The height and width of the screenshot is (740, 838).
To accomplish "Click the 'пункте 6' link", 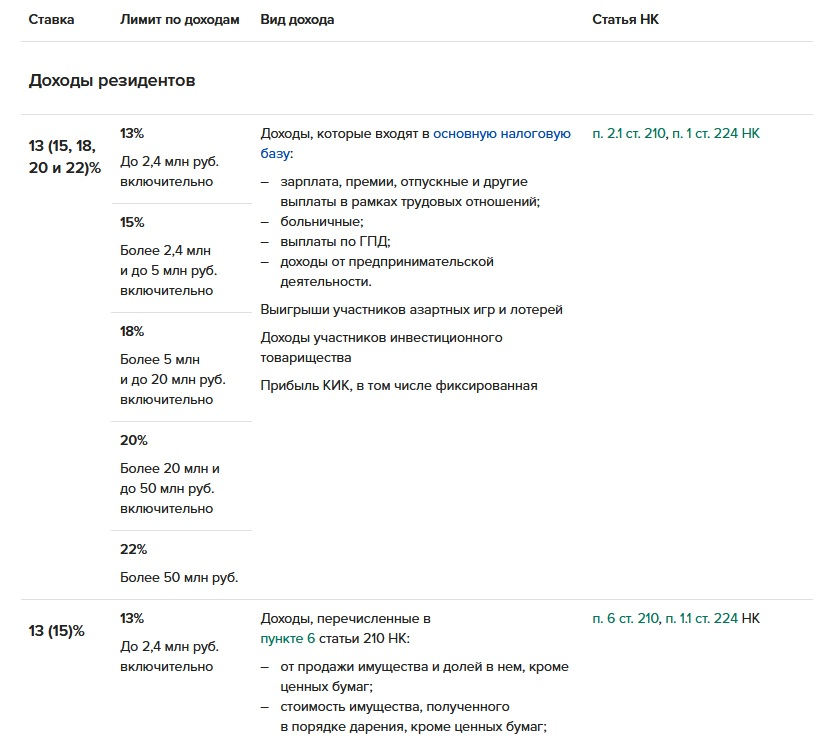I will click(287, 638).
